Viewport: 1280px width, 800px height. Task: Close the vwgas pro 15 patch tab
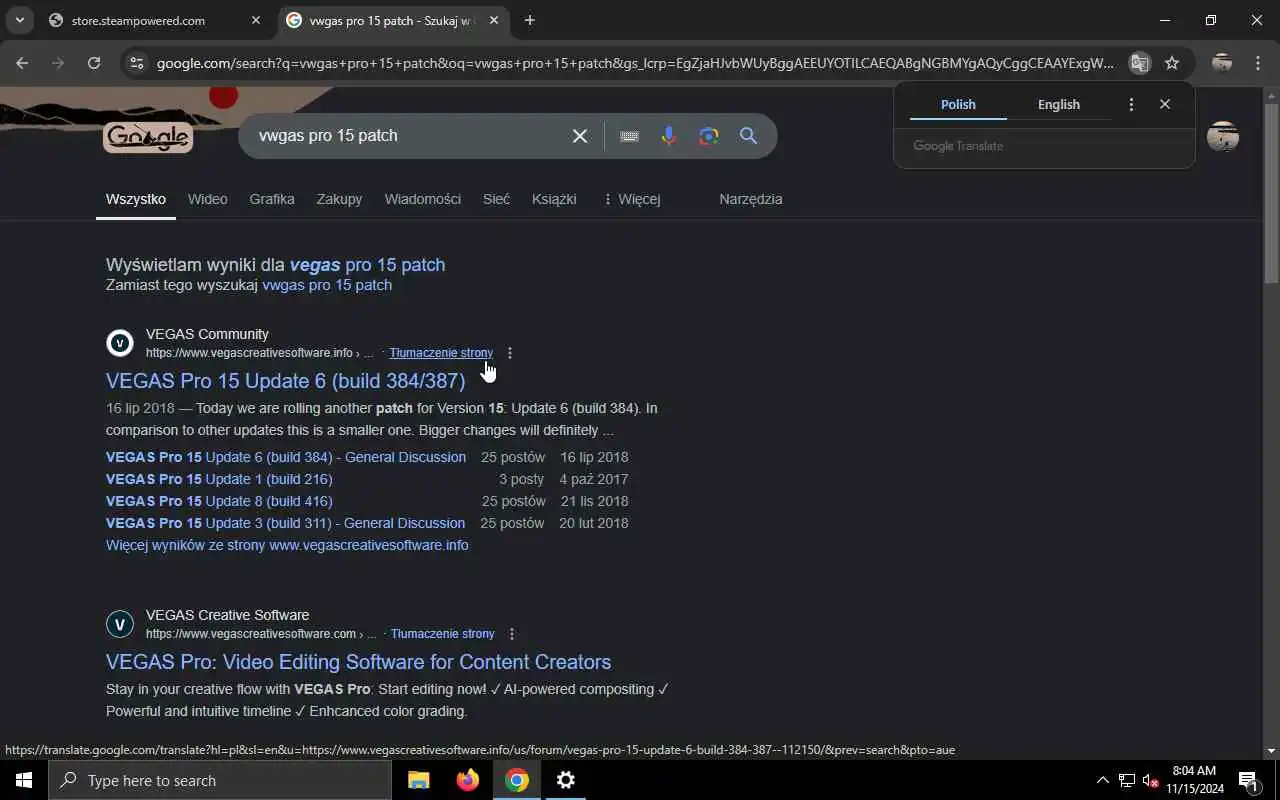(x=494, y=20)
